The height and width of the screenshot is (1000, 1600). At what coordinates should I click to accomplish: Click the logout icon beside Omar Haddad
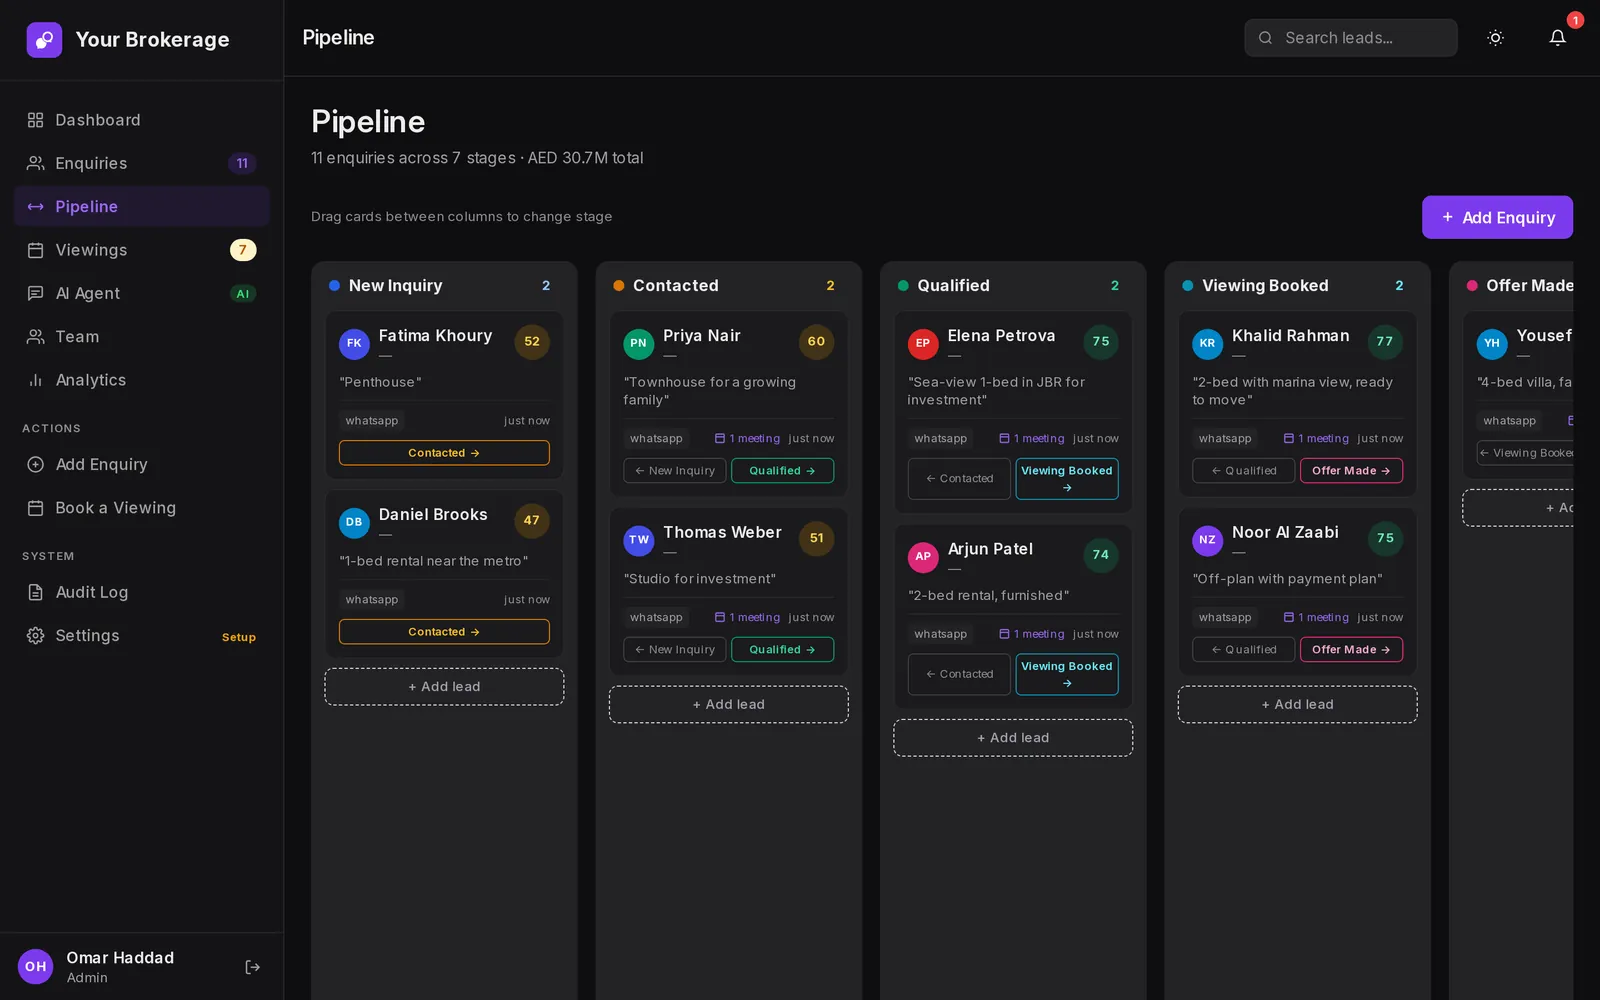[253, 967]
